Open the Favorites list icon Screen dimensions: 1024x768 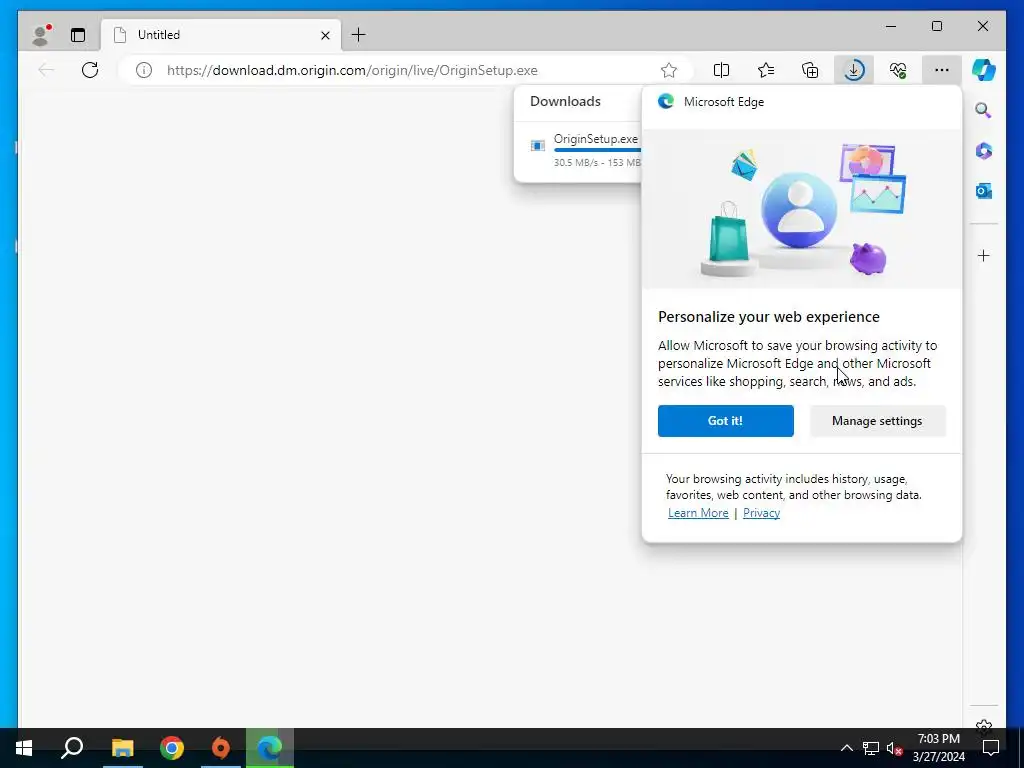click(766, 70)
